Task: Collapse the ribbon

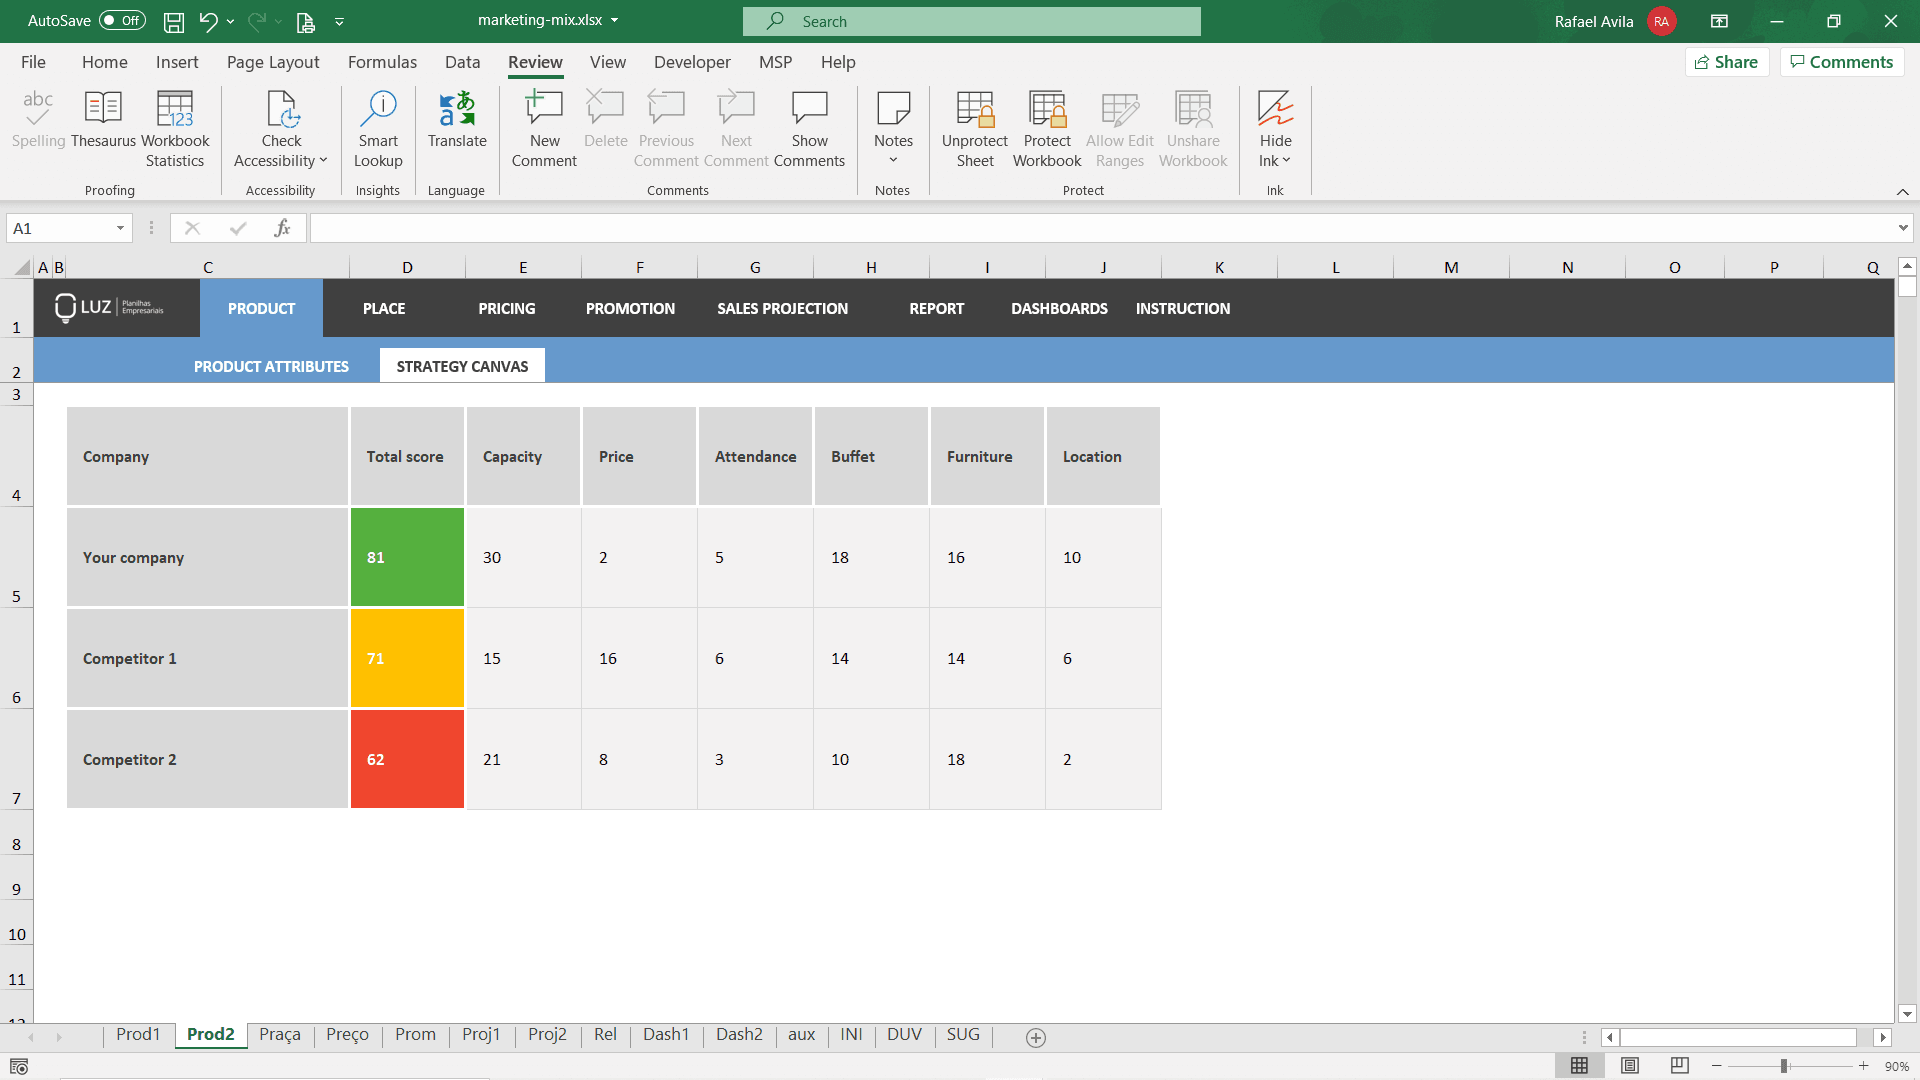Action: [x=1903, y=191]
